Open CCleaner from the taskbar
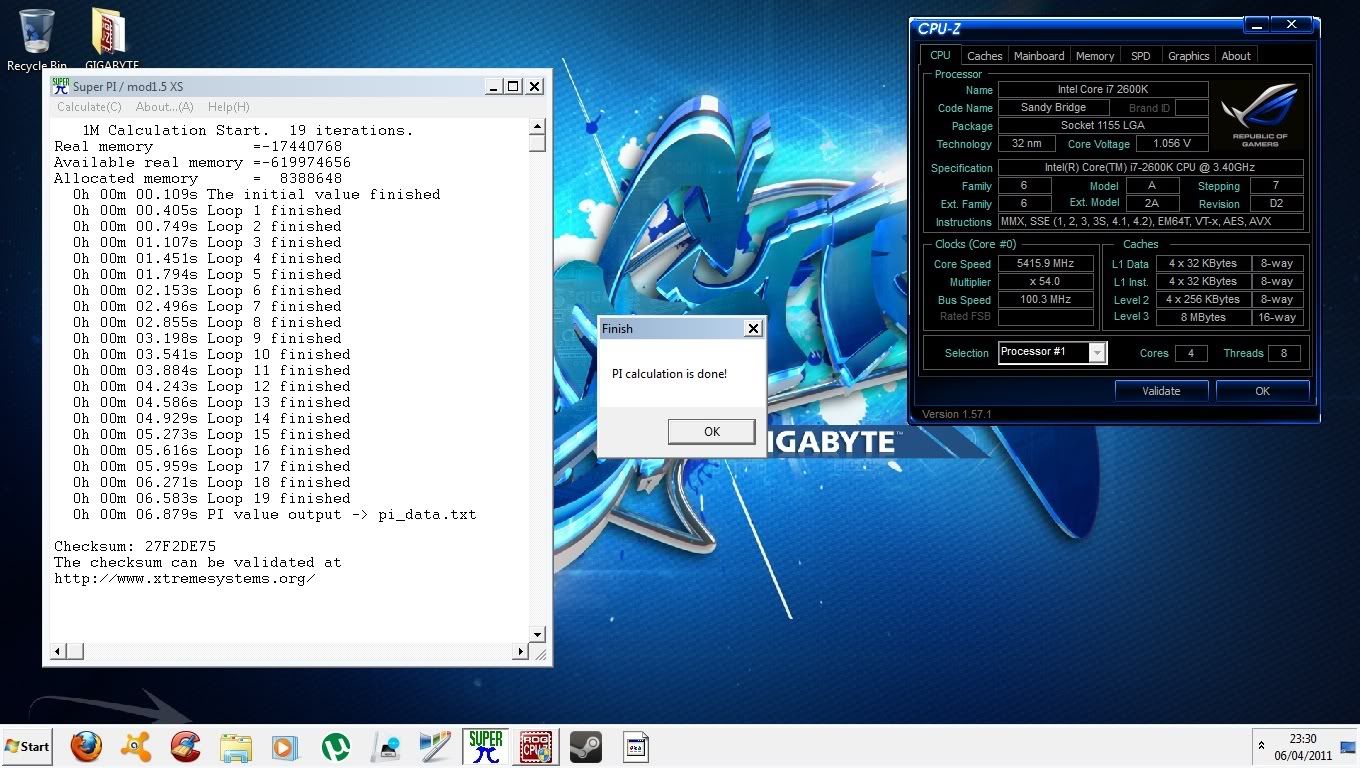 point(185,746)
